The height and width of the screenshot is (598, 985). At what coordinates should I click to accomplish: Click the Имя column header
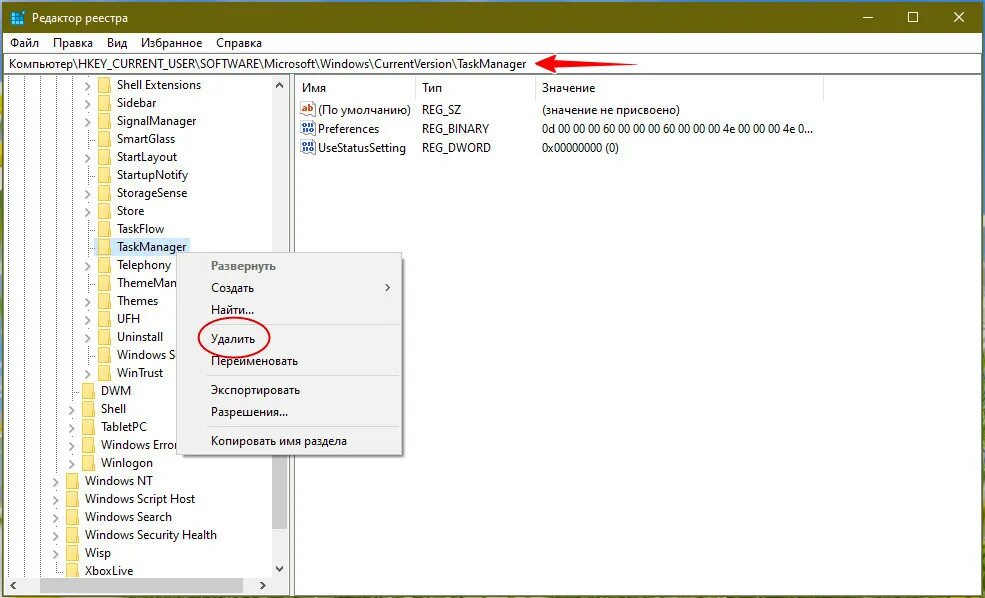(x=355, y=88)
